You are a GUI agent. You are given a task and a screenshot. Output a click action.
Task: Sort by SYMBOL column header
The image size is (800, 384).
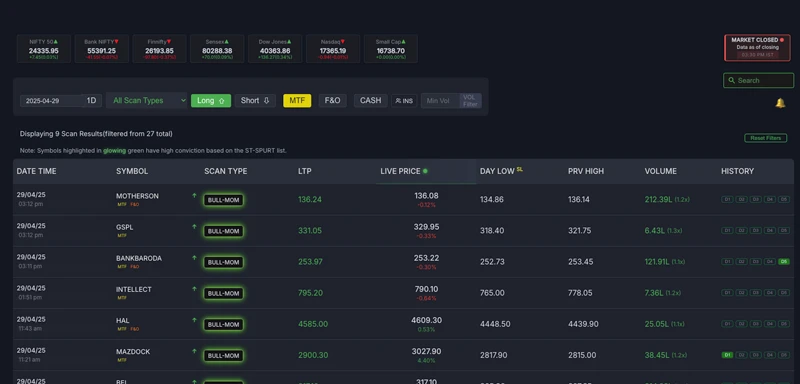132,171
